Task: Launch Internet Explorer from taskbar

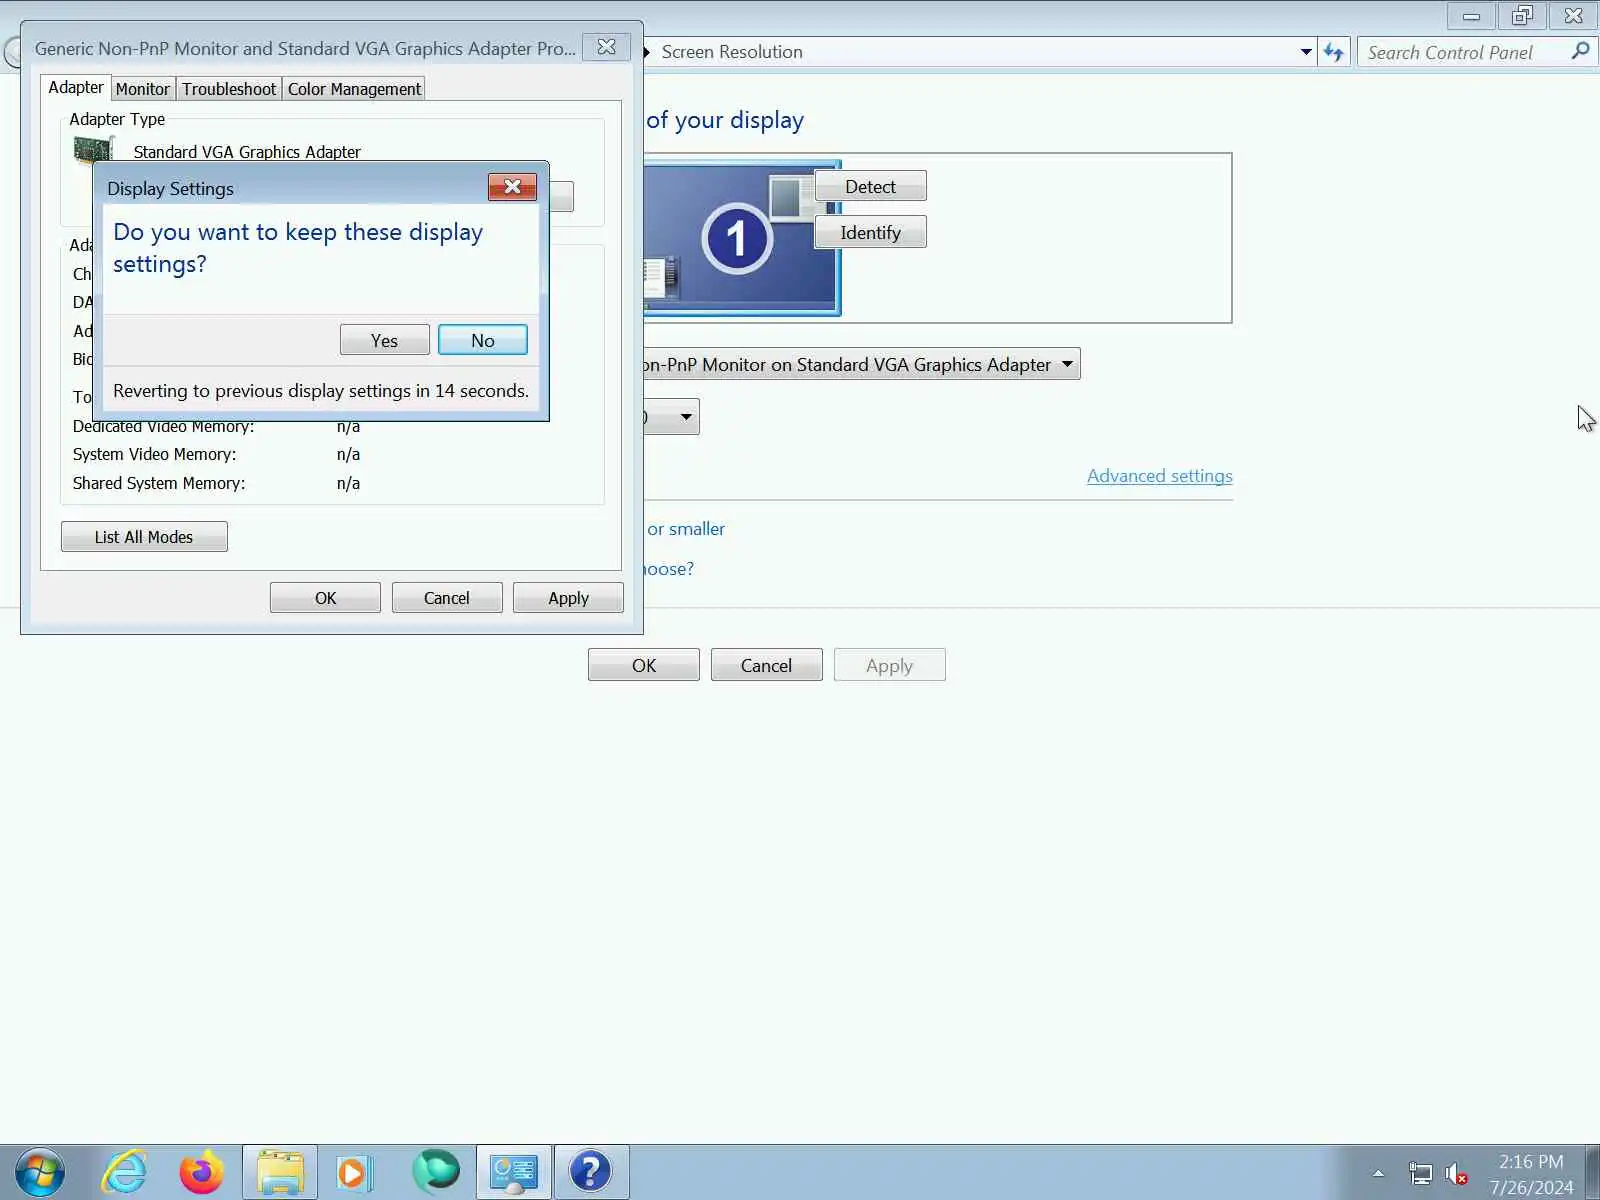Action: click(x=125, y=1172)
